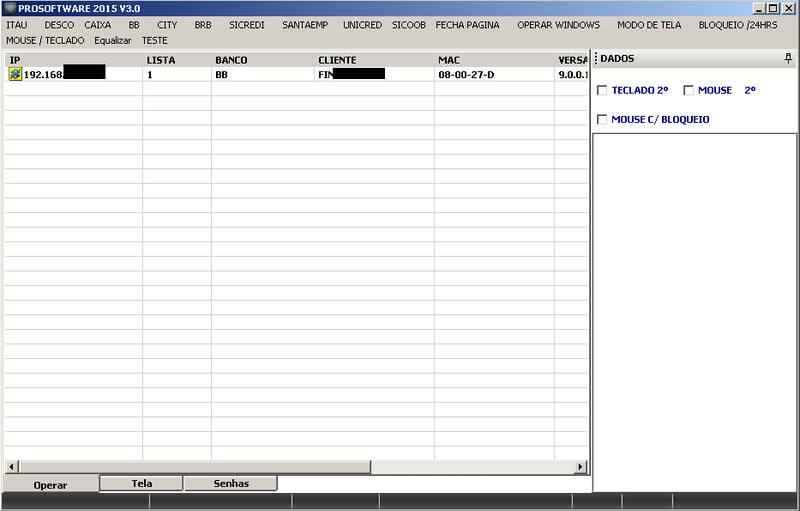Click the pin icon on DADOS panel
The width and height of the screenshot is (800, 511).
(x=788, y=59)
